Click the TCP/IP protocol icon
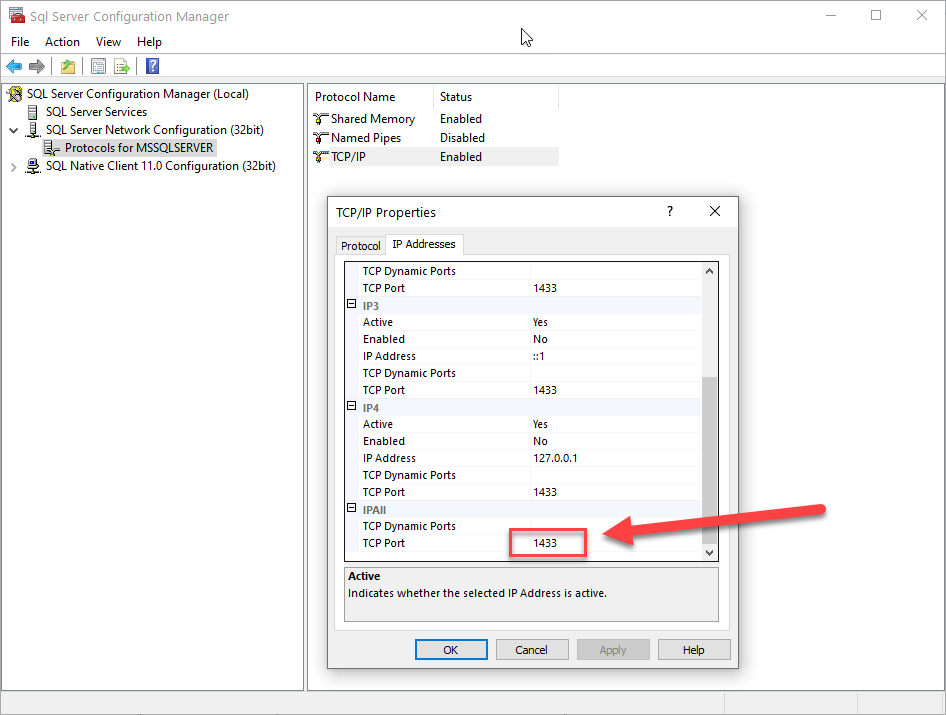This screenshot has height=715, width=946. 320,157
